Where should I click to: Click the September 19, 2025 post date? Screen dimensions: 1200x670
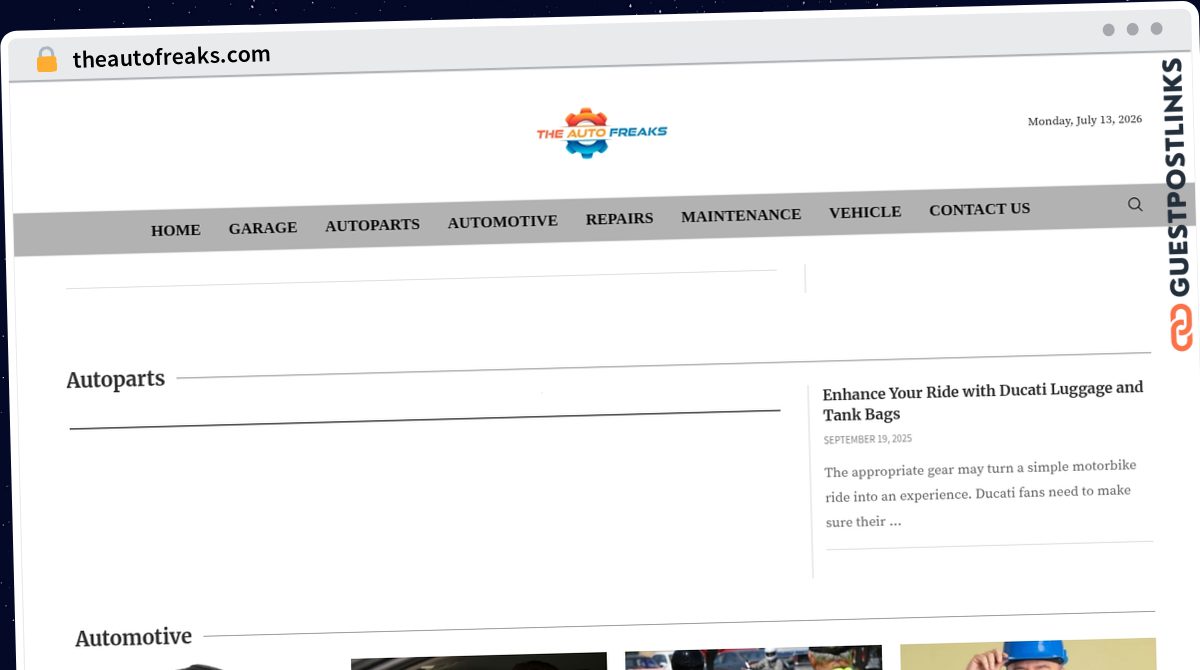point(867,439)
